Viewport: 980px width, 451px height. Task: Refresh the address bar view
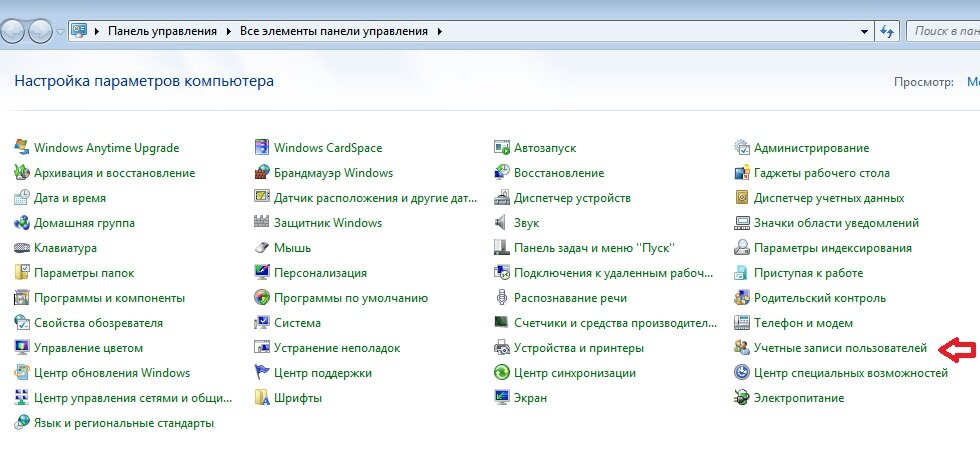point(886,31)
